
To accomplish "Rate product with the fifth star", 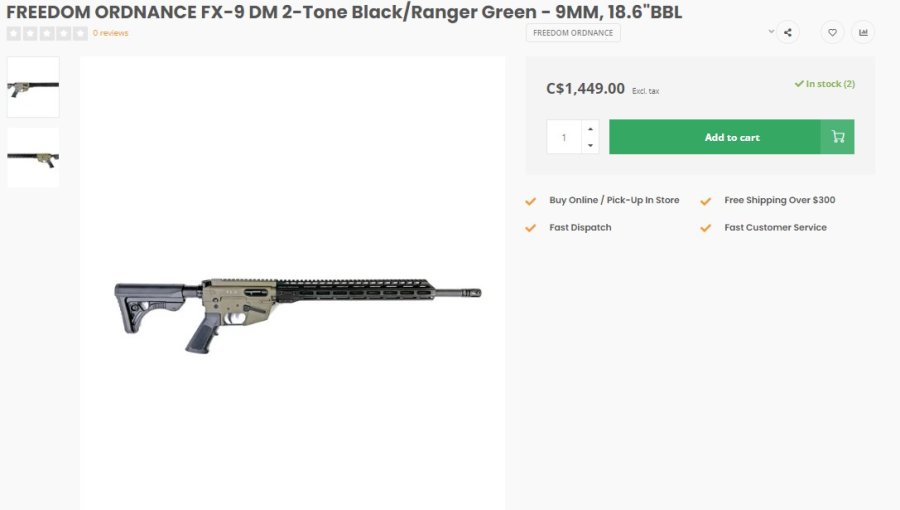I will tap(80, 33).
